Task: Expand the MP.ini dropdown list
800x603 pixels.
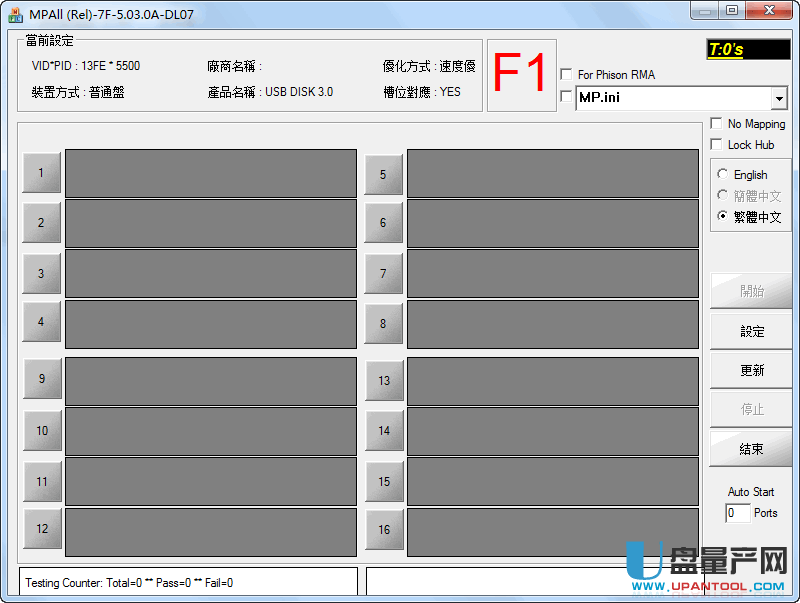Action: click(x=779, y=98)
